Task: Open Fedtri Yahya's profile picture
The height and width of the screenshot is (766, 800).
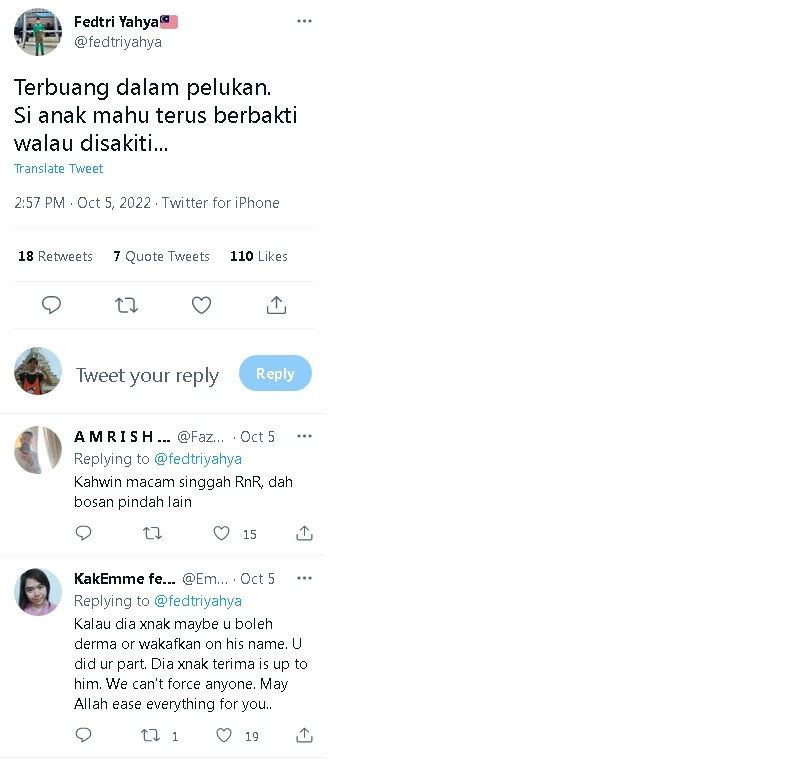Action: [x=38, y=32]
